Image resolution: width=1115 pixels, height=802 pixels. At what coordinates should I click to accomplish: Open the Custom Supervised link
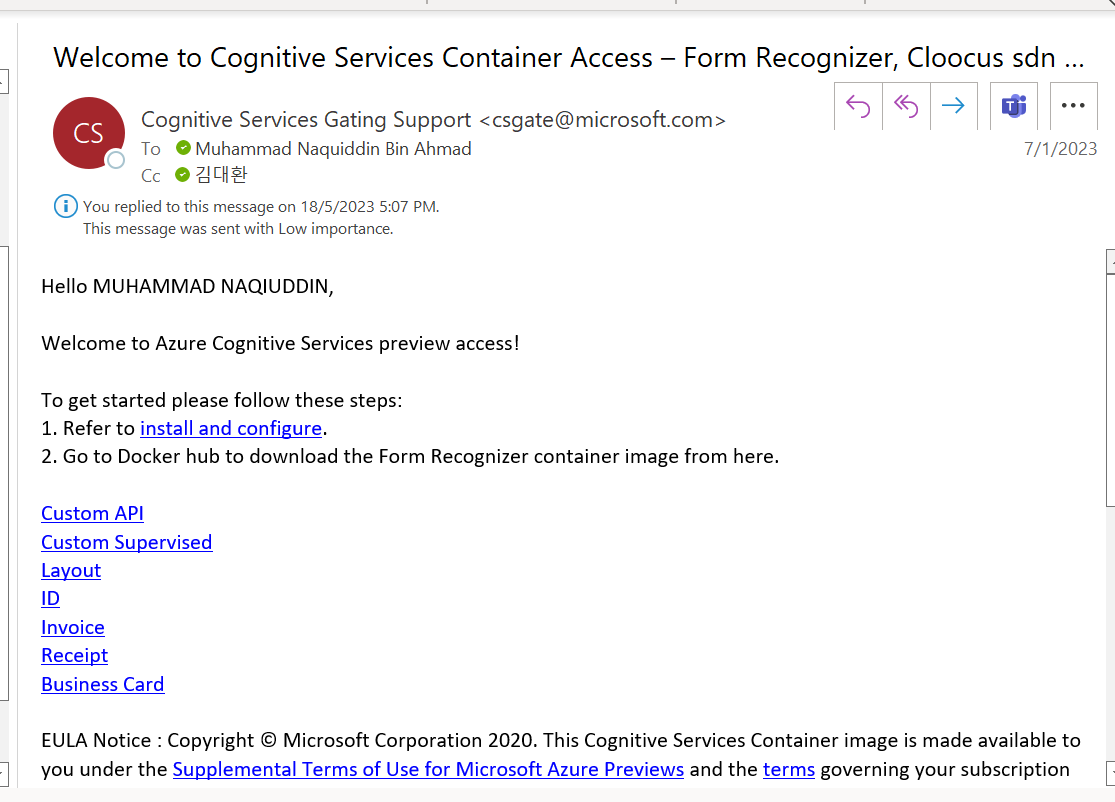click(127, 542)
